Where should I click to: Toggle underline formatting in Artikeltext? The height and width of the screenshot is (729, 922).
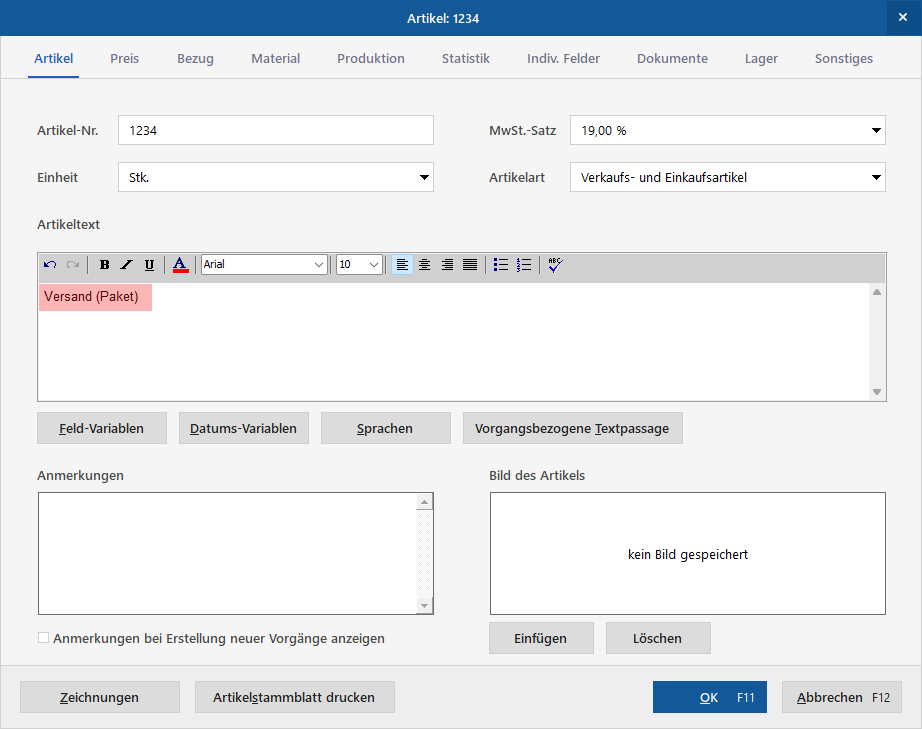point(149,265)
